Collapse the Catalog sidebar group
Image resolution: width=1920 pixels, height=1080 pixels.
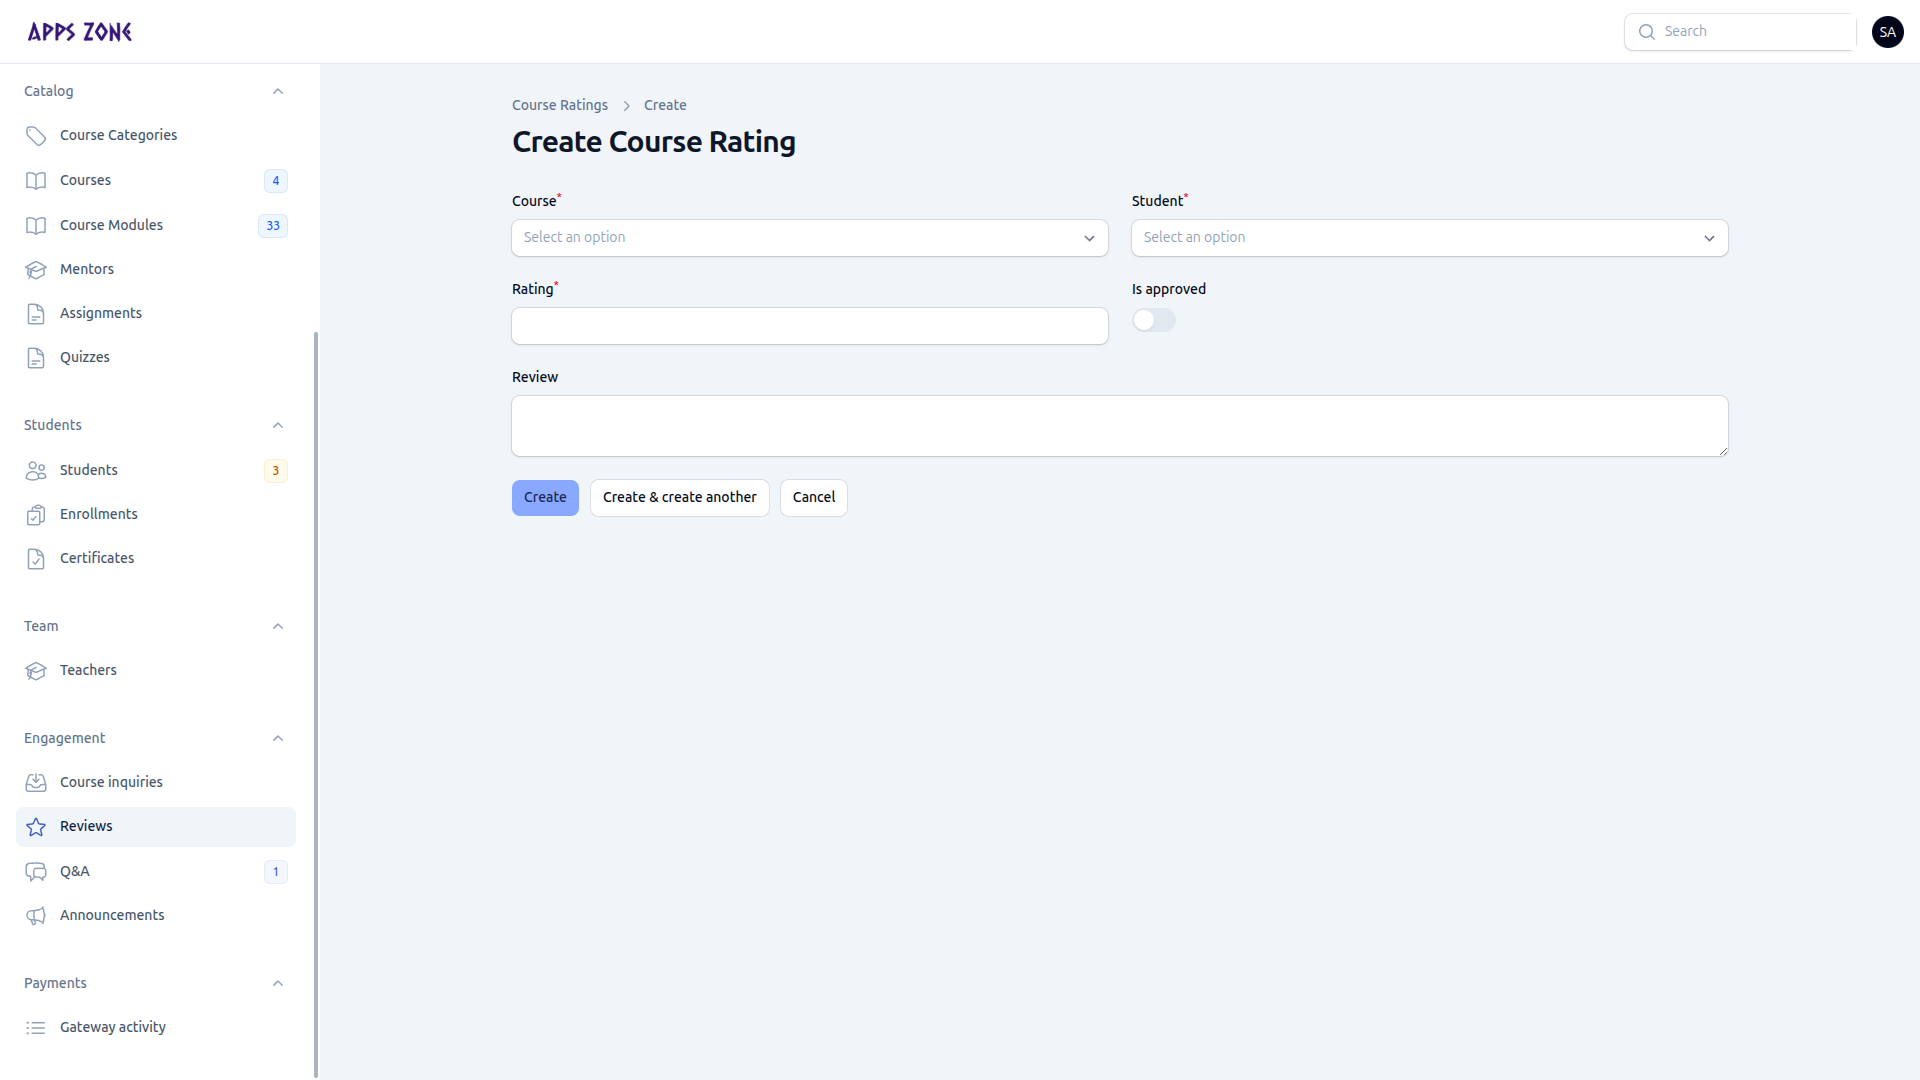point(278,91)
